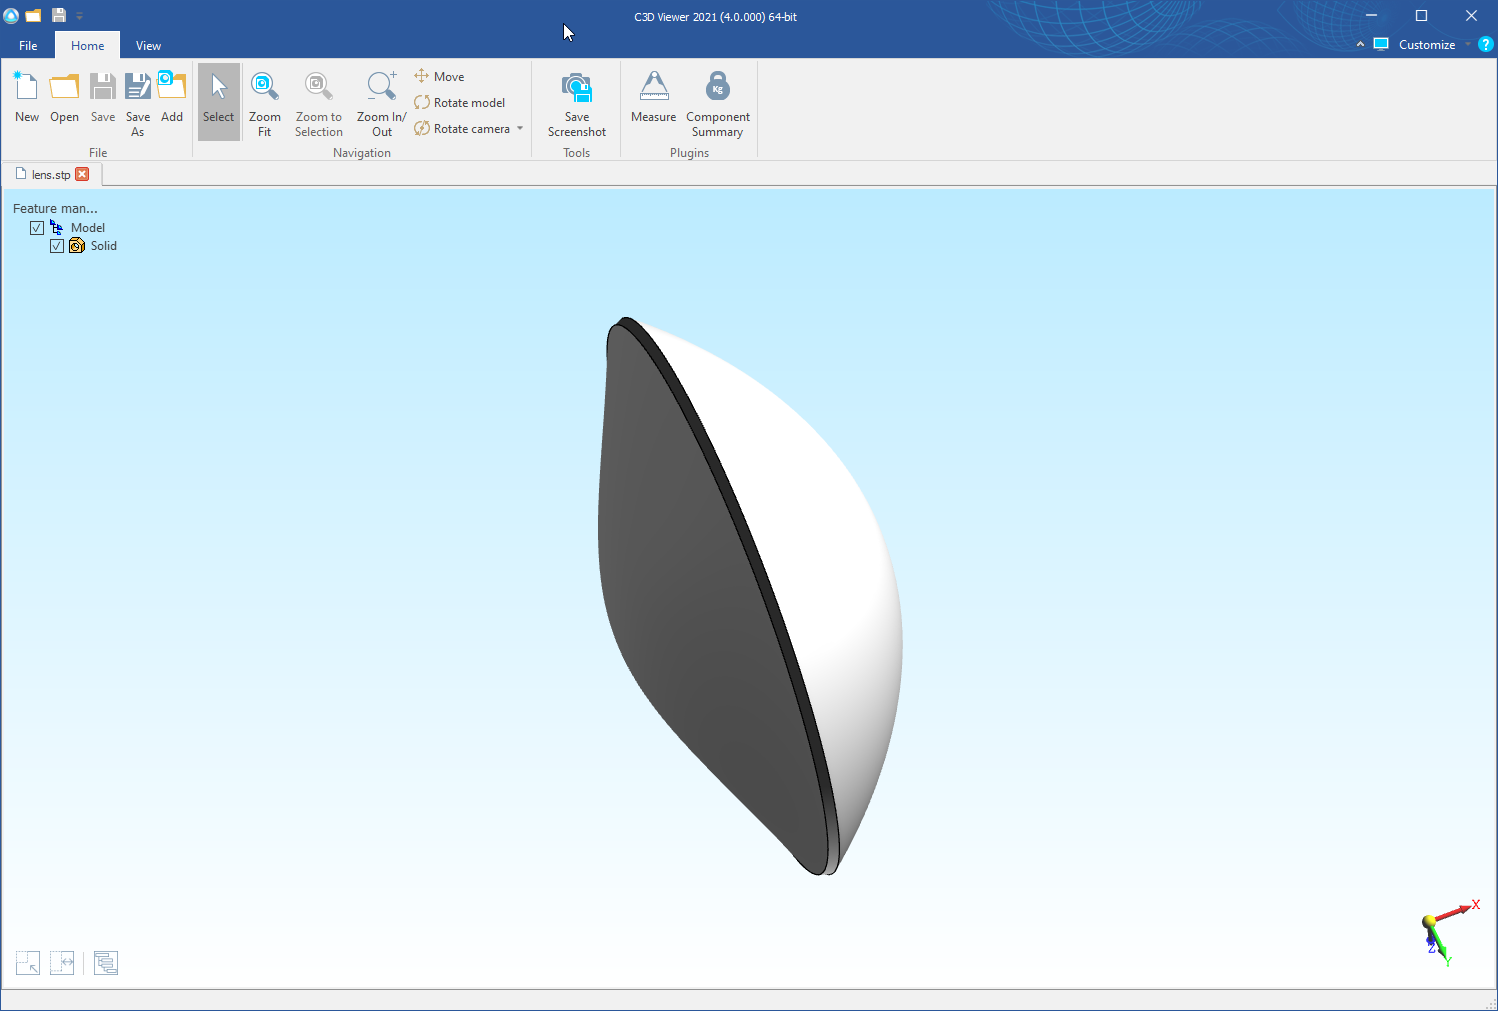1498x1011 pixels.
Task: Click the Open file icon
Action: click(x=64, y=100)
